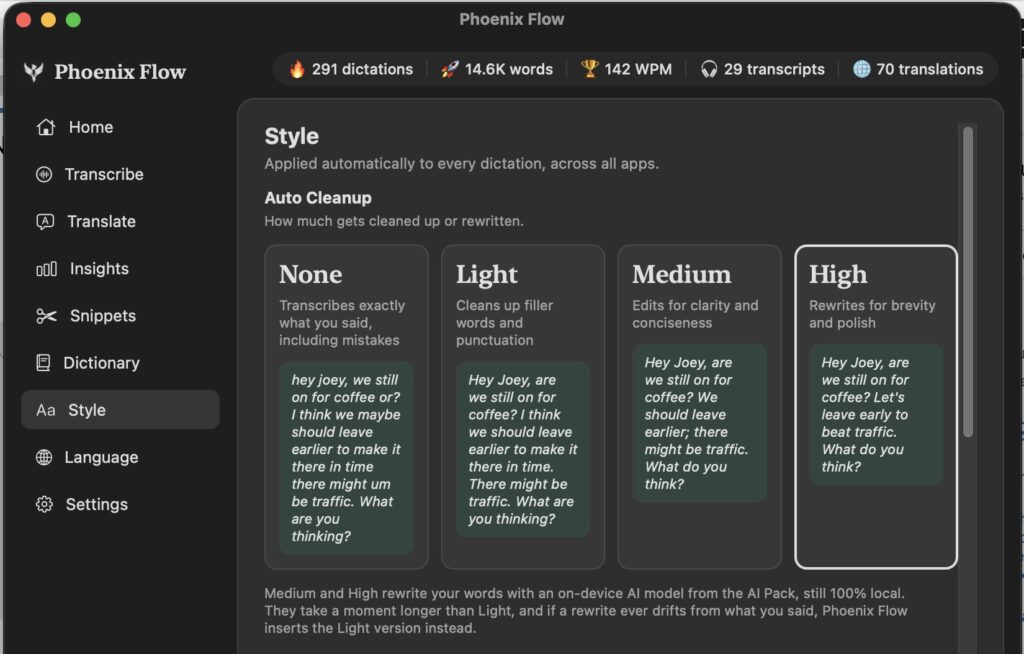Screen dimensions: 1024x654
Task: Click the None card's sample text
Action: [346, 458]
